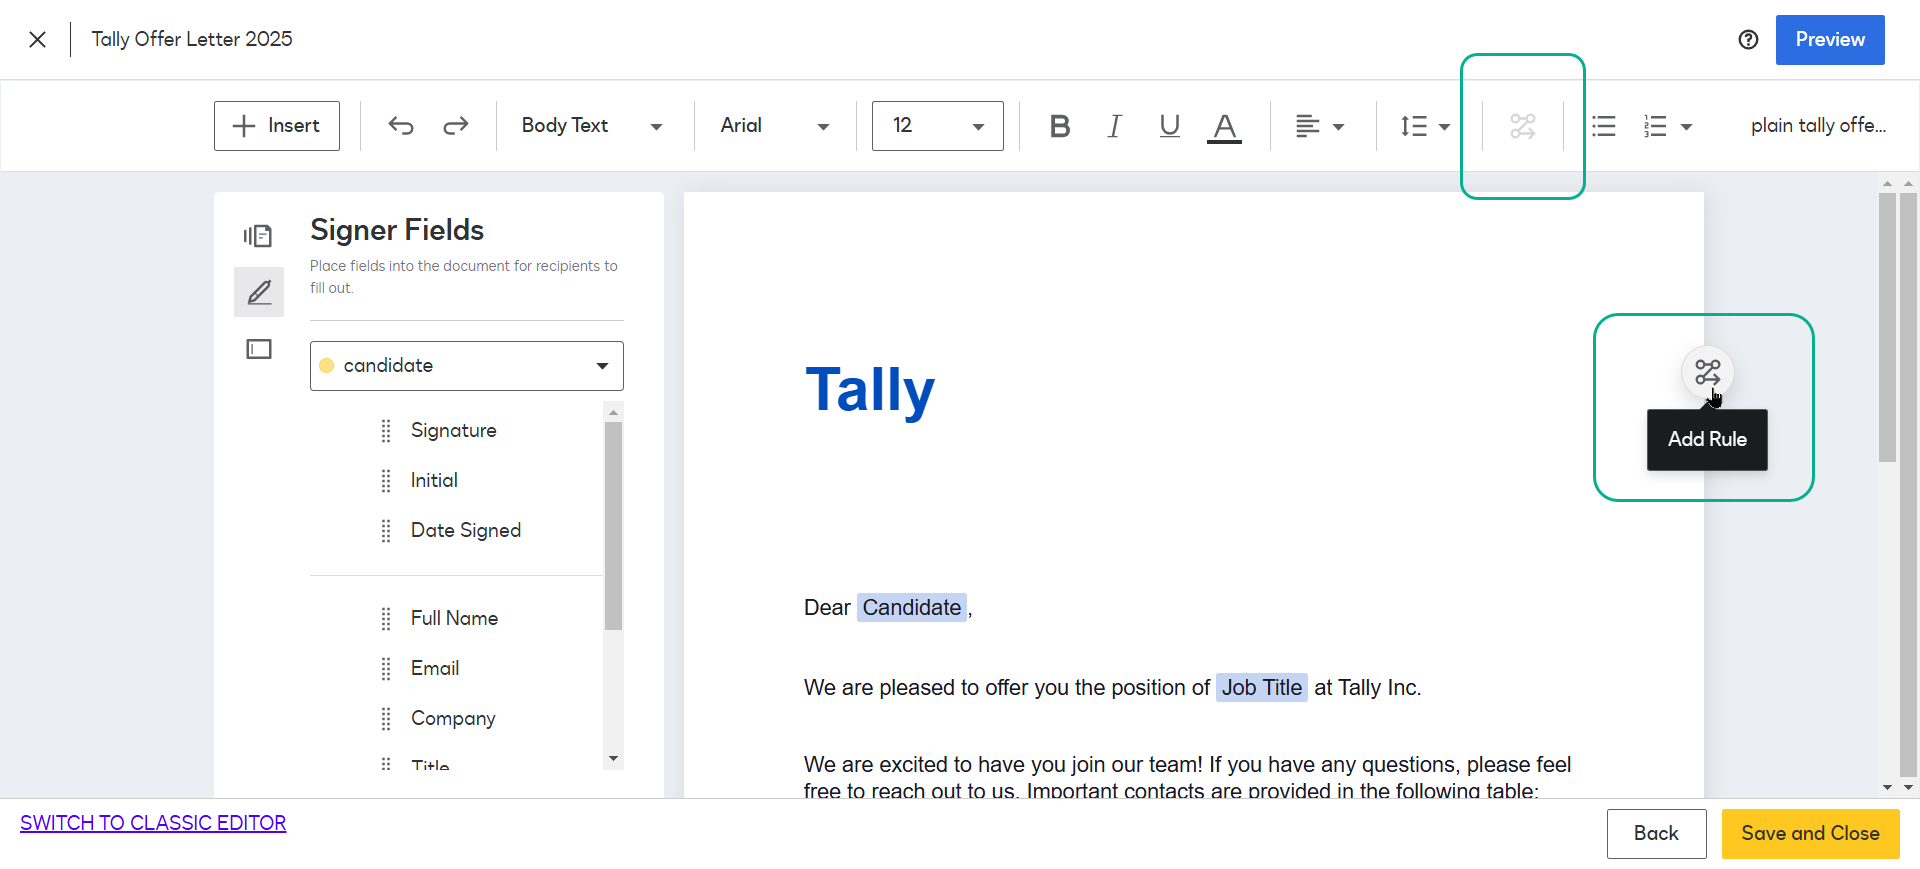Open the text color picker
This screenshot has width=1920, height=869.
pyautogui.click(x=1224, y=126)
